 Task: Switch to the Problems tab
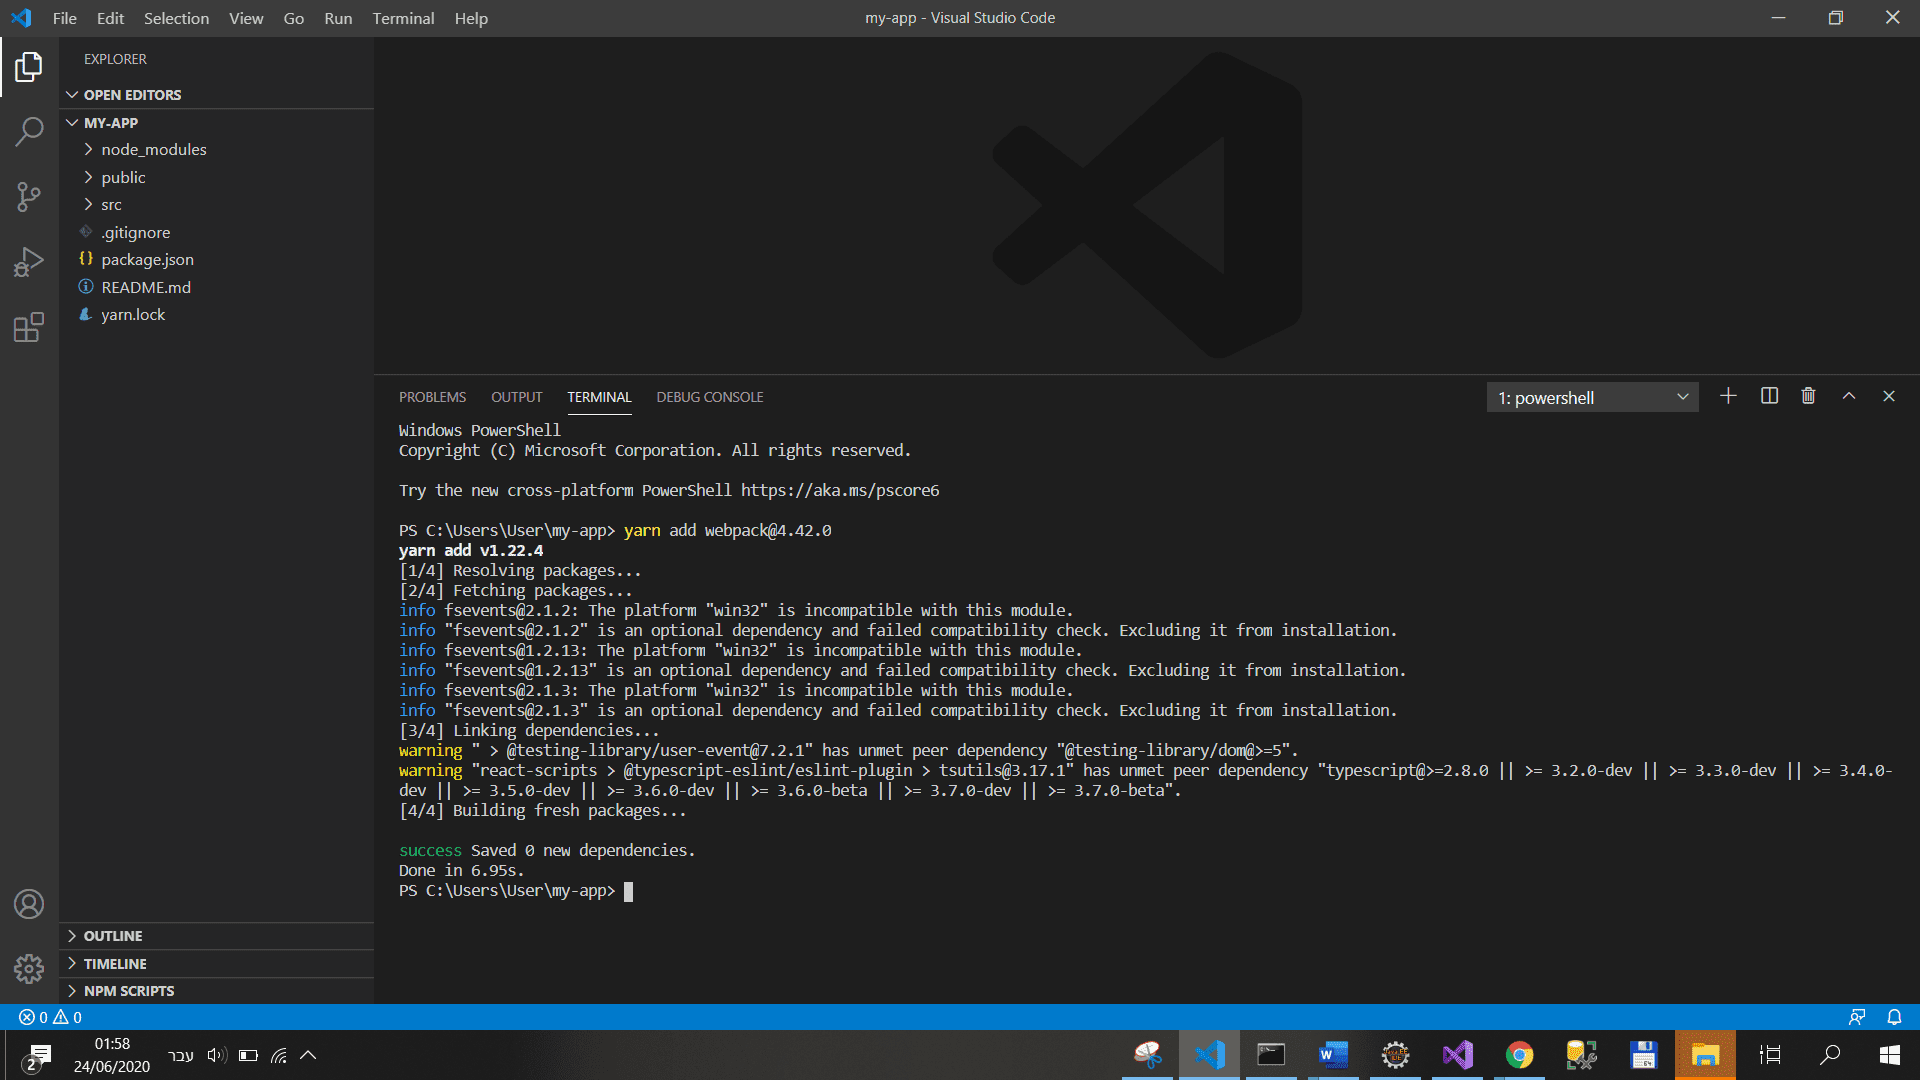click(432, 397)
